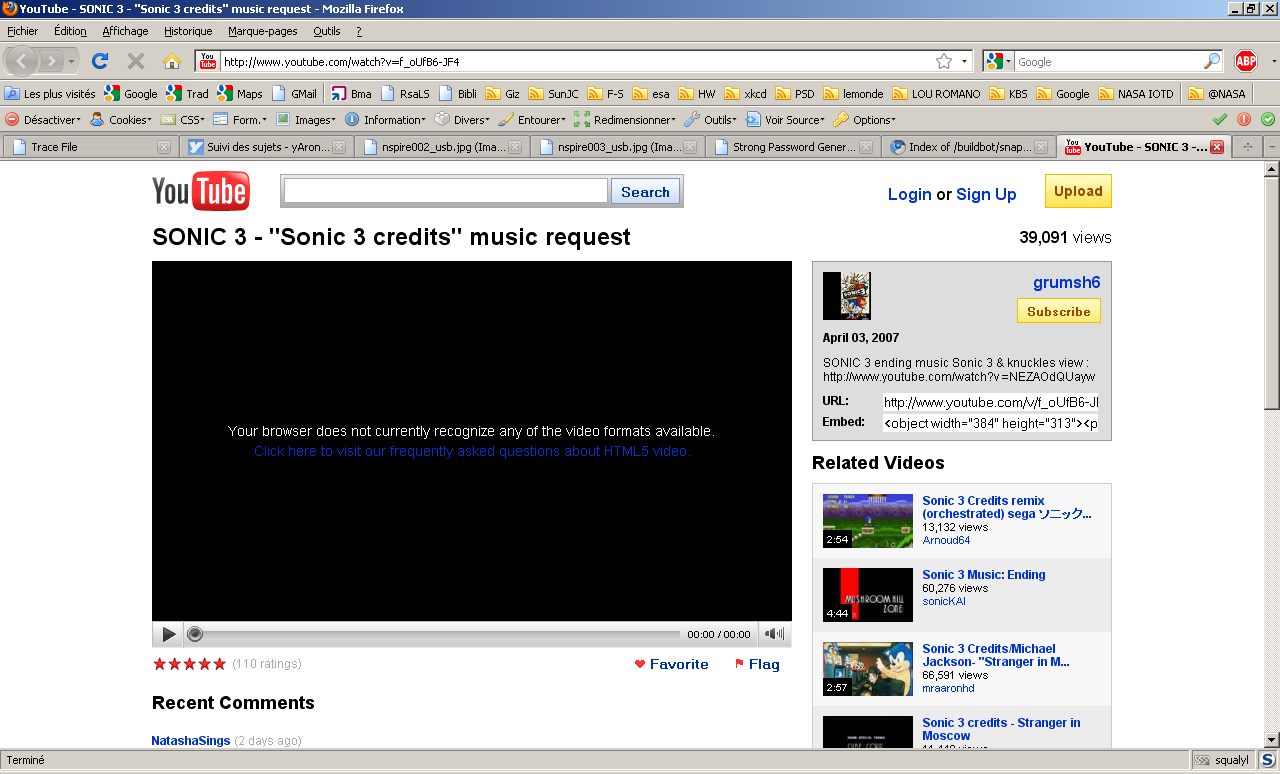Expand the Cookies dropdown menu
Screen dimensions: 1280x774
tap(122, 120)
